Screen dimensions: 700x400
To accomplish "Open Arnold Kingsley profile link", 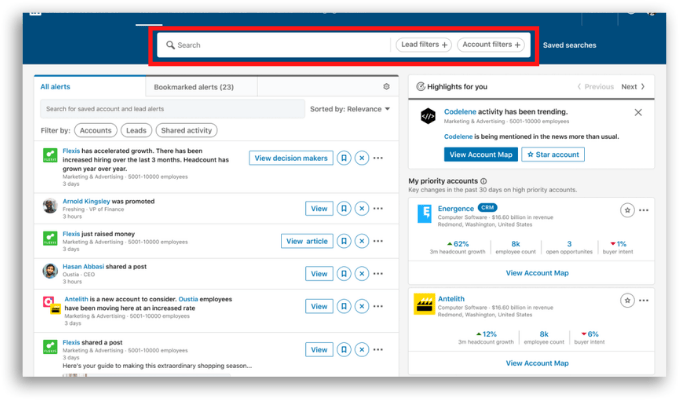I will pos(86,201).
